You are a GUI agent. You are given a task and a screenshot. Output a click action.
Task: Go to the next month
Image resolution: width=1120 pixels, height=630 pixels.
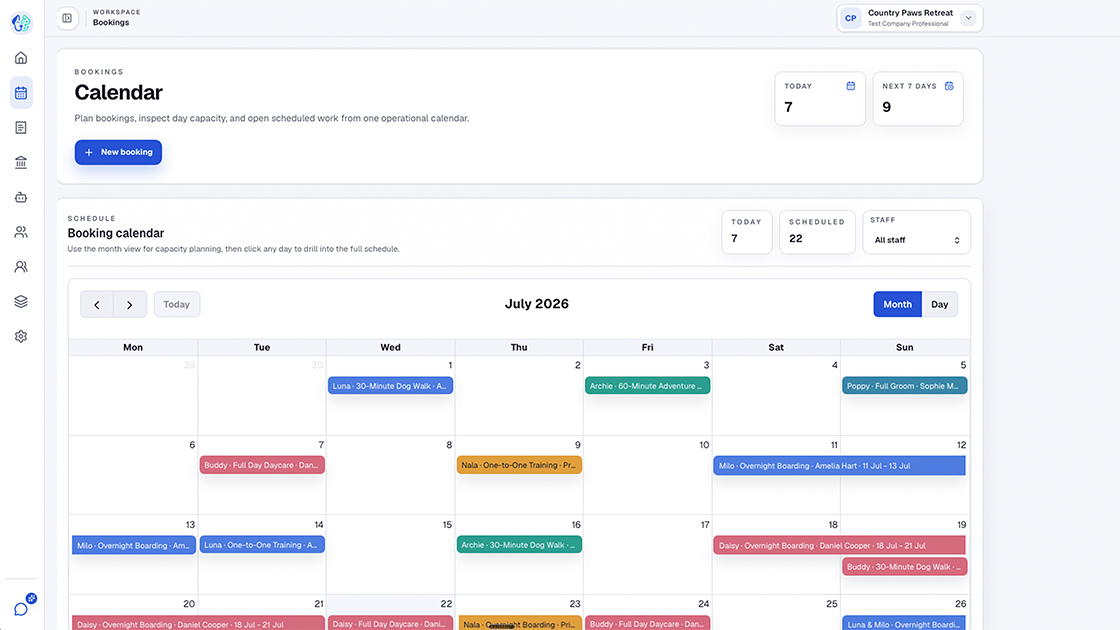[x=130, y=304]
